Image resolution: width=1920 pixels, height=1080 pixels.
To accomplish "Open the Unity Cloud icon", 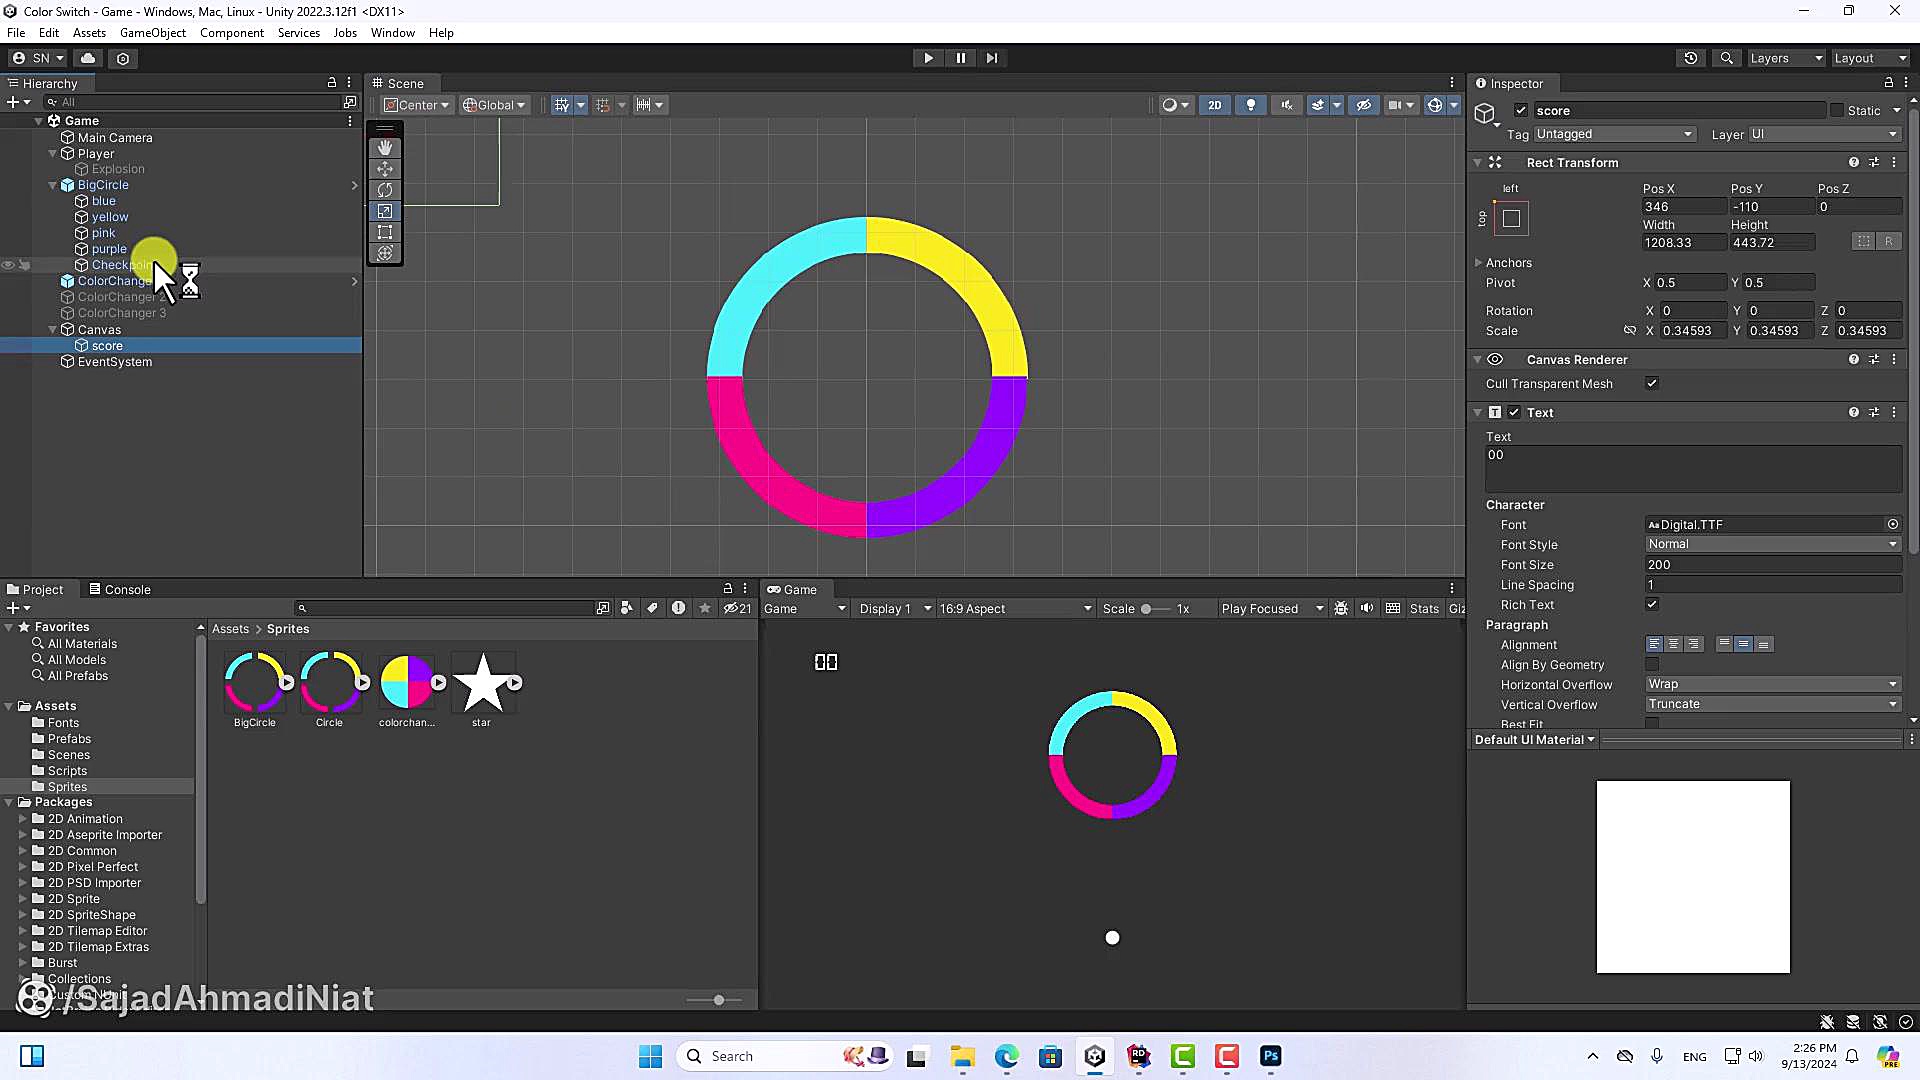I will point(88,58).
